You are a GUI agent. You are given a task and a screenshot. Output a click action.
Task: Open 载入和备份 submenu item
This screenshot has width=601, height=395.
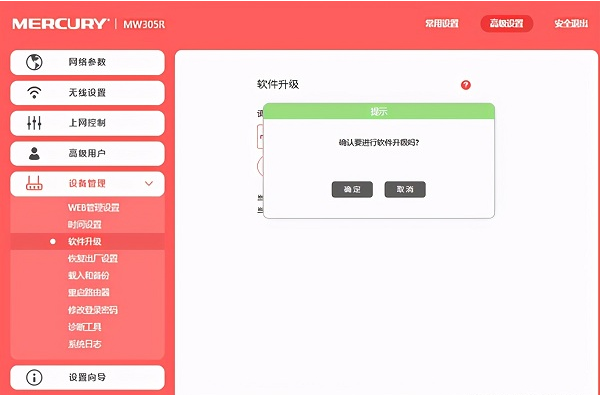pyautogui.click(x=89, y=275)
